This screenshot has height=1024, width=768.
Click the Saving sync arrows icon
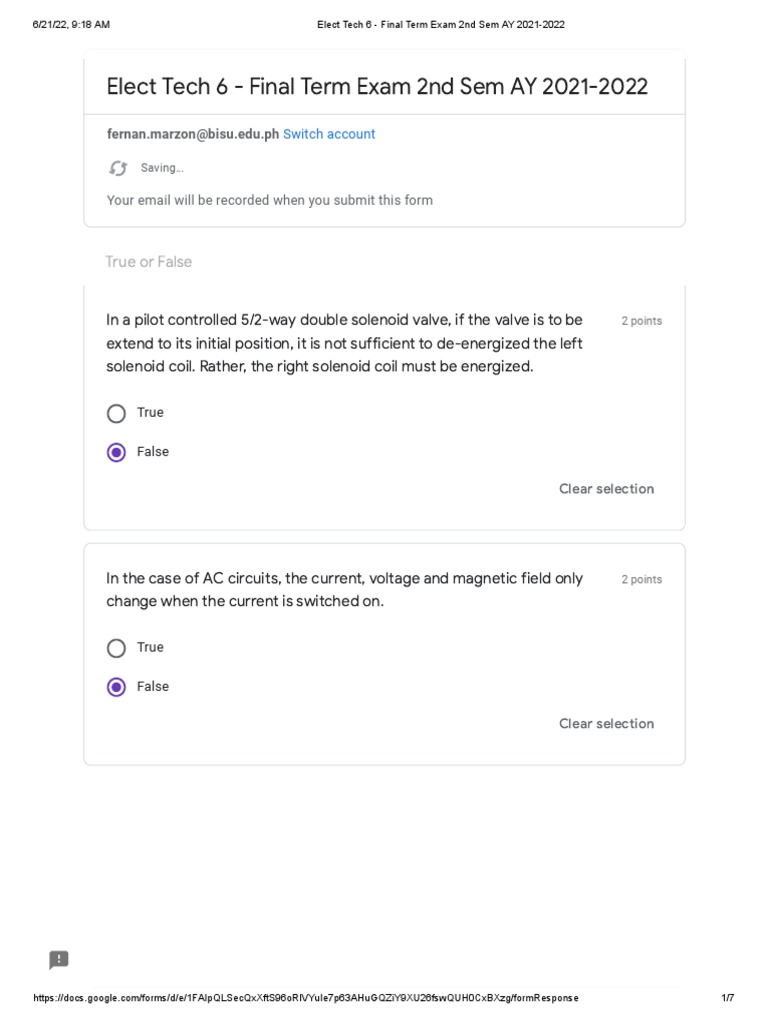coord(118,168)
